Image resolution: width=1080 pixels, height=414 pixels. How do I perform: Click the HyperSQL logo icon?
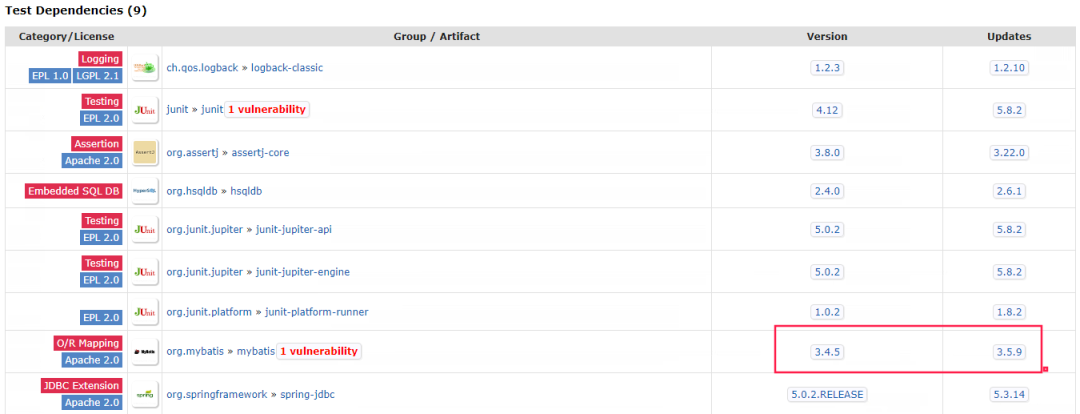[x=144, y=190]
